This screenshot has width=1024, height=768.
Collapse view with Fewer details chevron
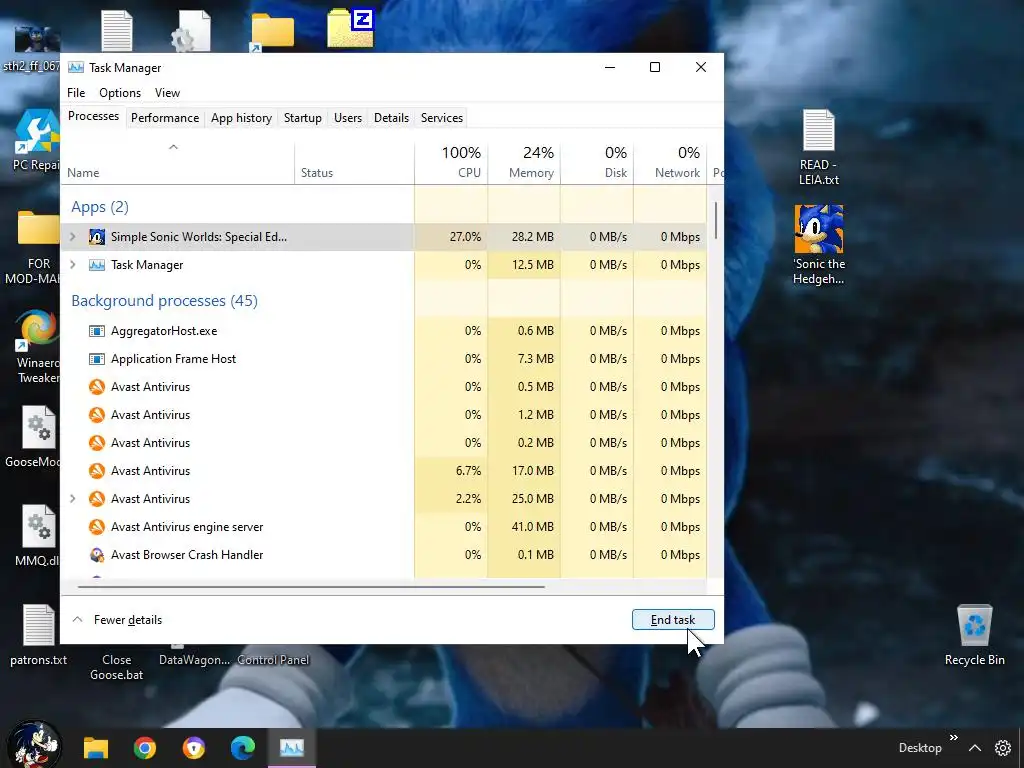[77, 619]
